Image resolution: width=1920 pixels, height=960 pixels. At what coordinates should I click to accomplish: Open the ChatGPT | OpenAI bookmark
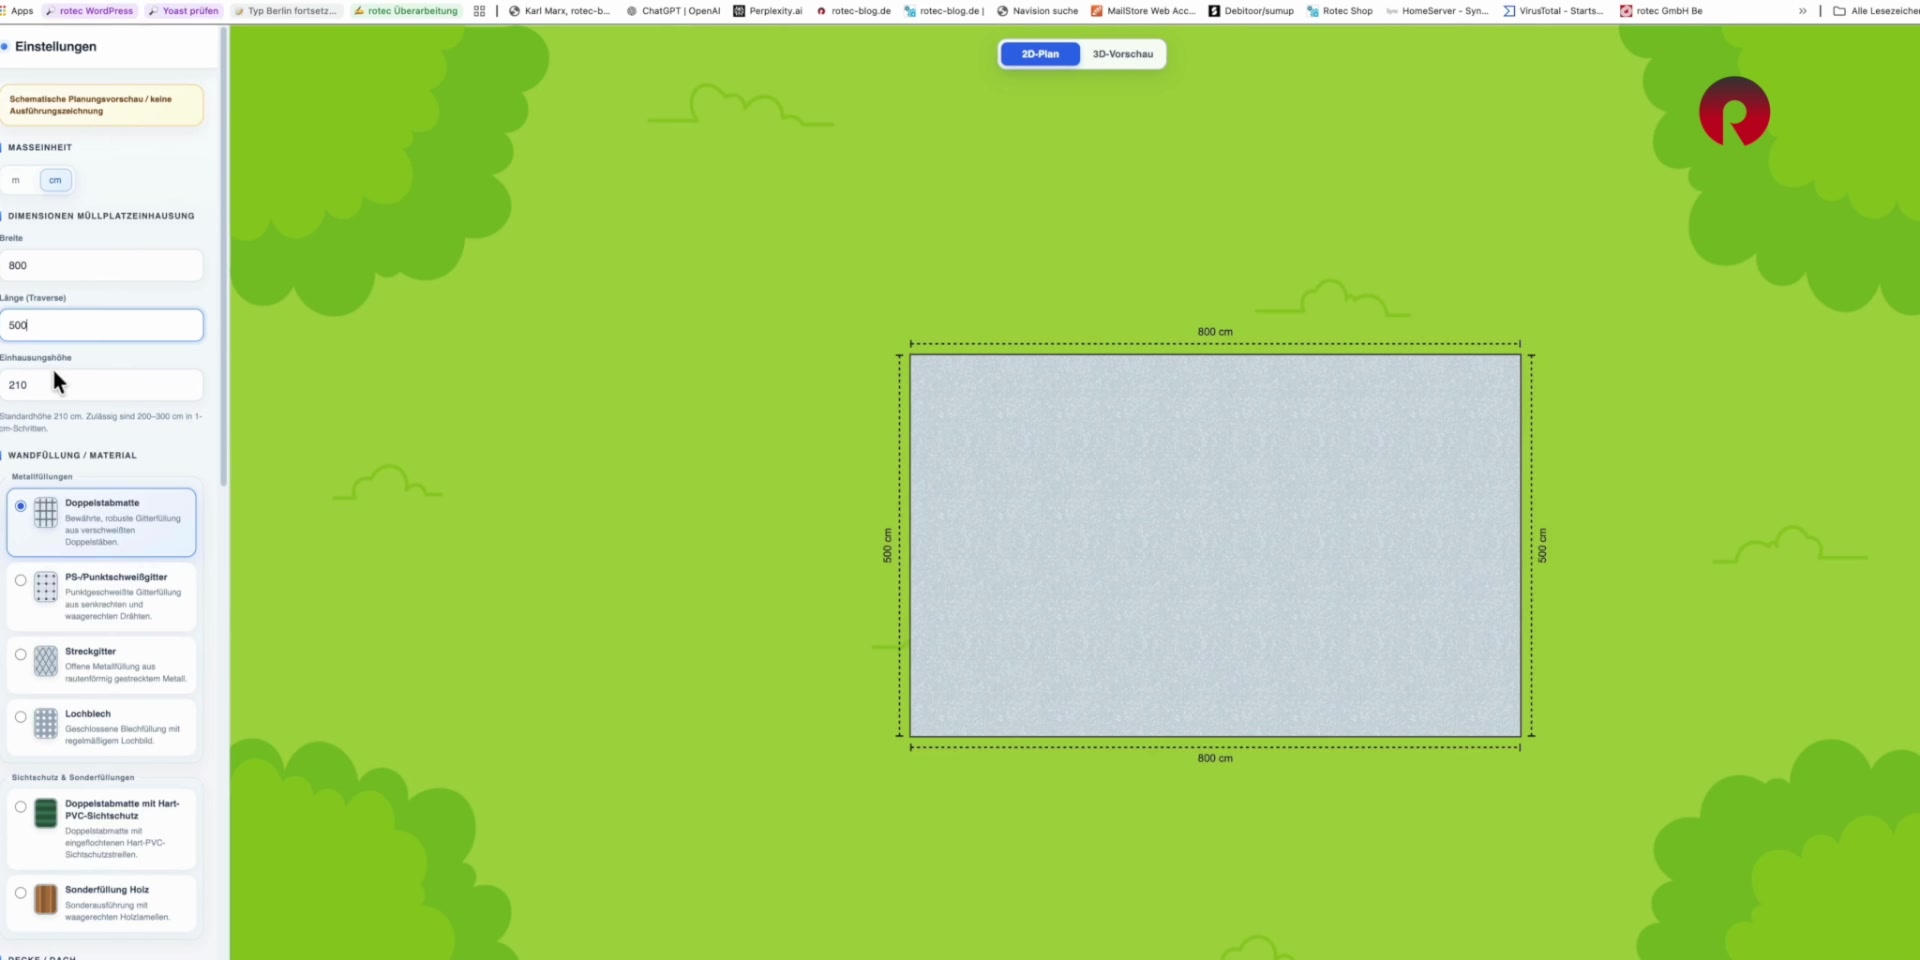click(x=673, y=11)
